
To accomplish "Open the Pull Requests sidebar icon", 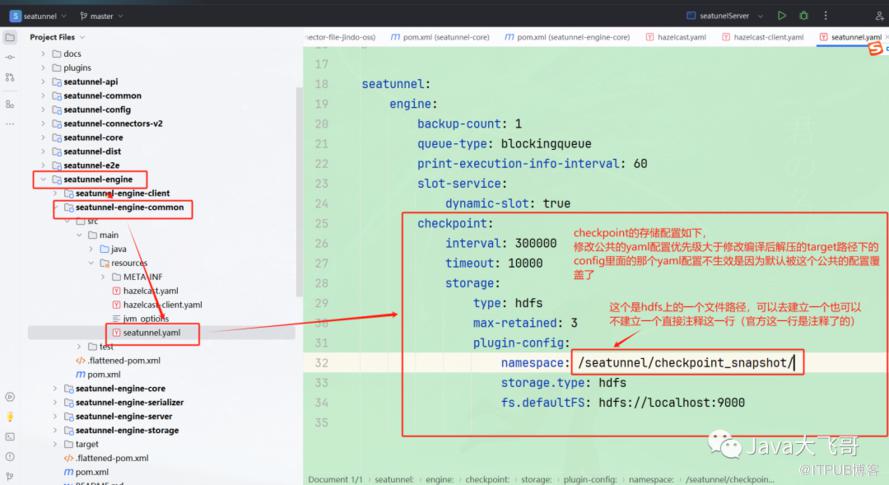I will click(10, 77).
